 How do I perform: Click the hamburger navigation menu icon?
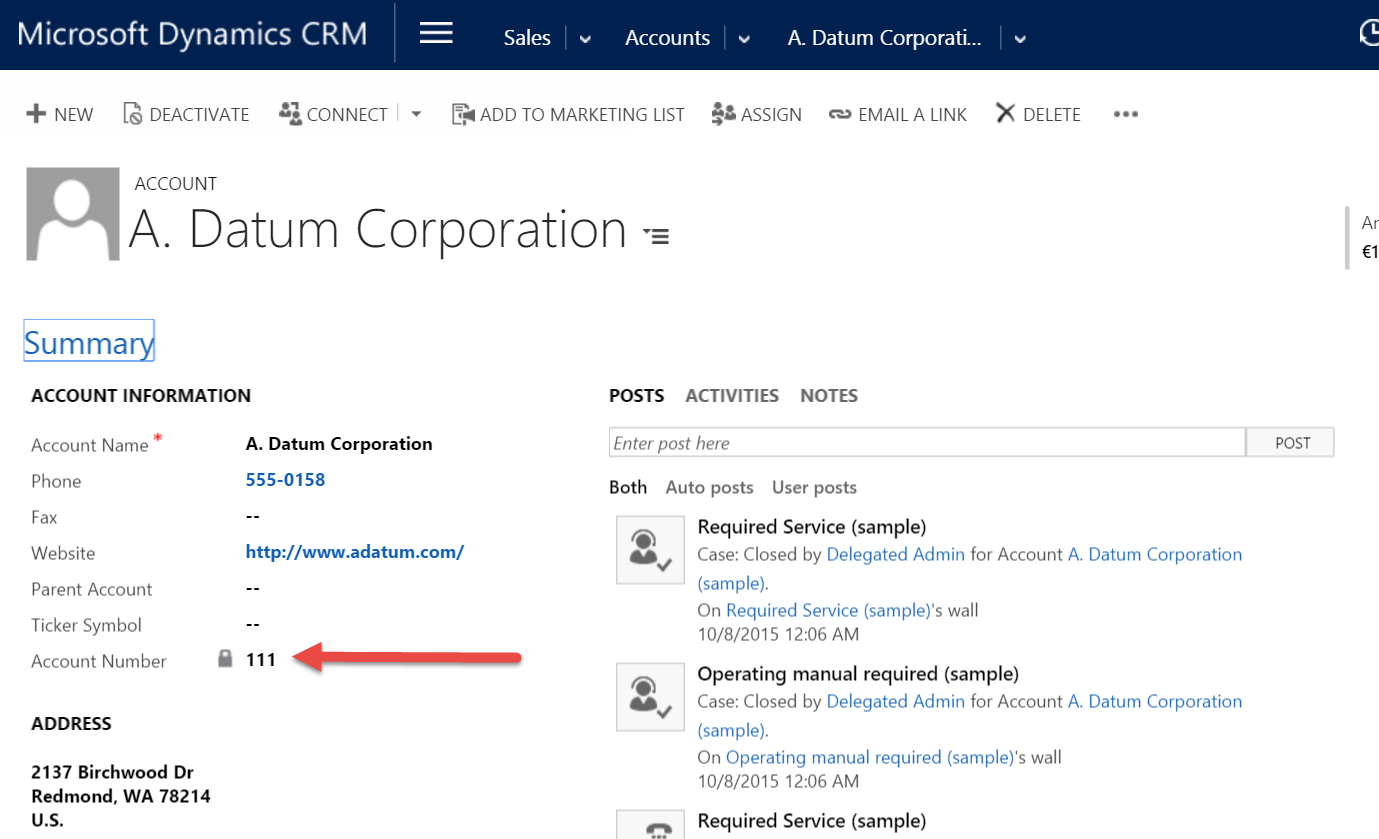436,35
